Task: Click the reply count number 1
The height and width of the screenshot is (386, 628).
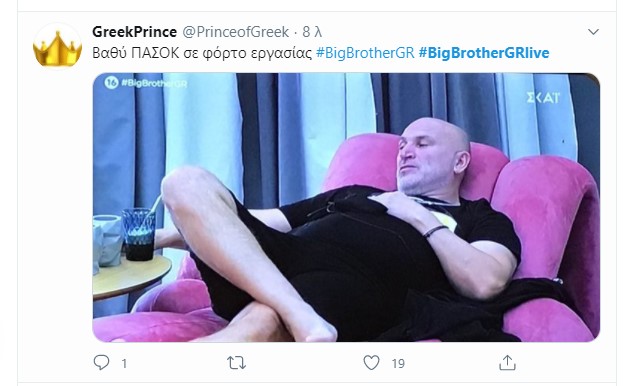Action: [124, 364]
